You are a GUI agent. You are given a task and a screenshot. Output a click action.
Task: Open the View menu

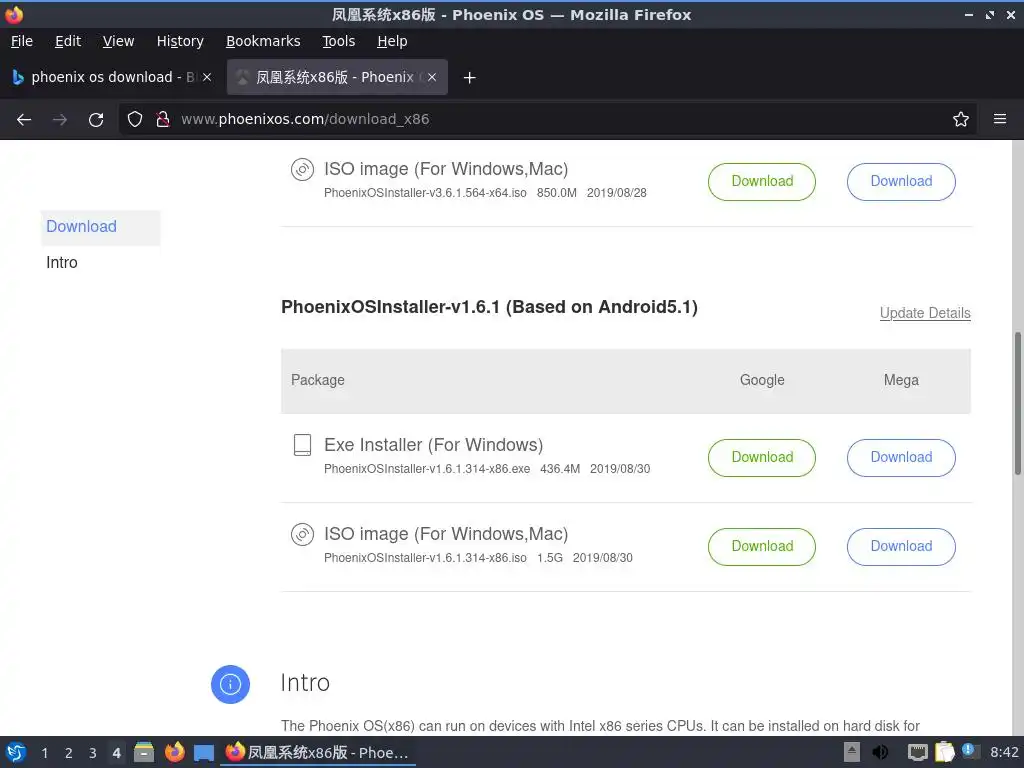[x=118, y=41]
